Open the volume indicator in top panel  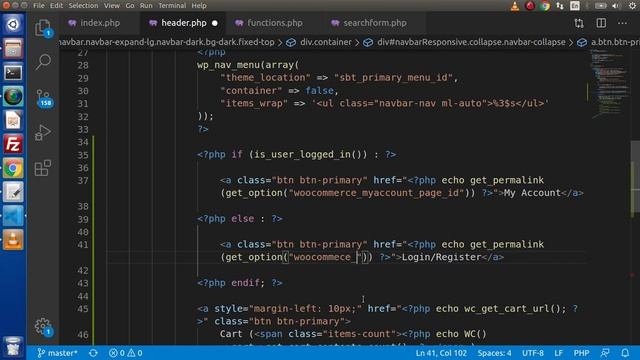tap(616, 6)
